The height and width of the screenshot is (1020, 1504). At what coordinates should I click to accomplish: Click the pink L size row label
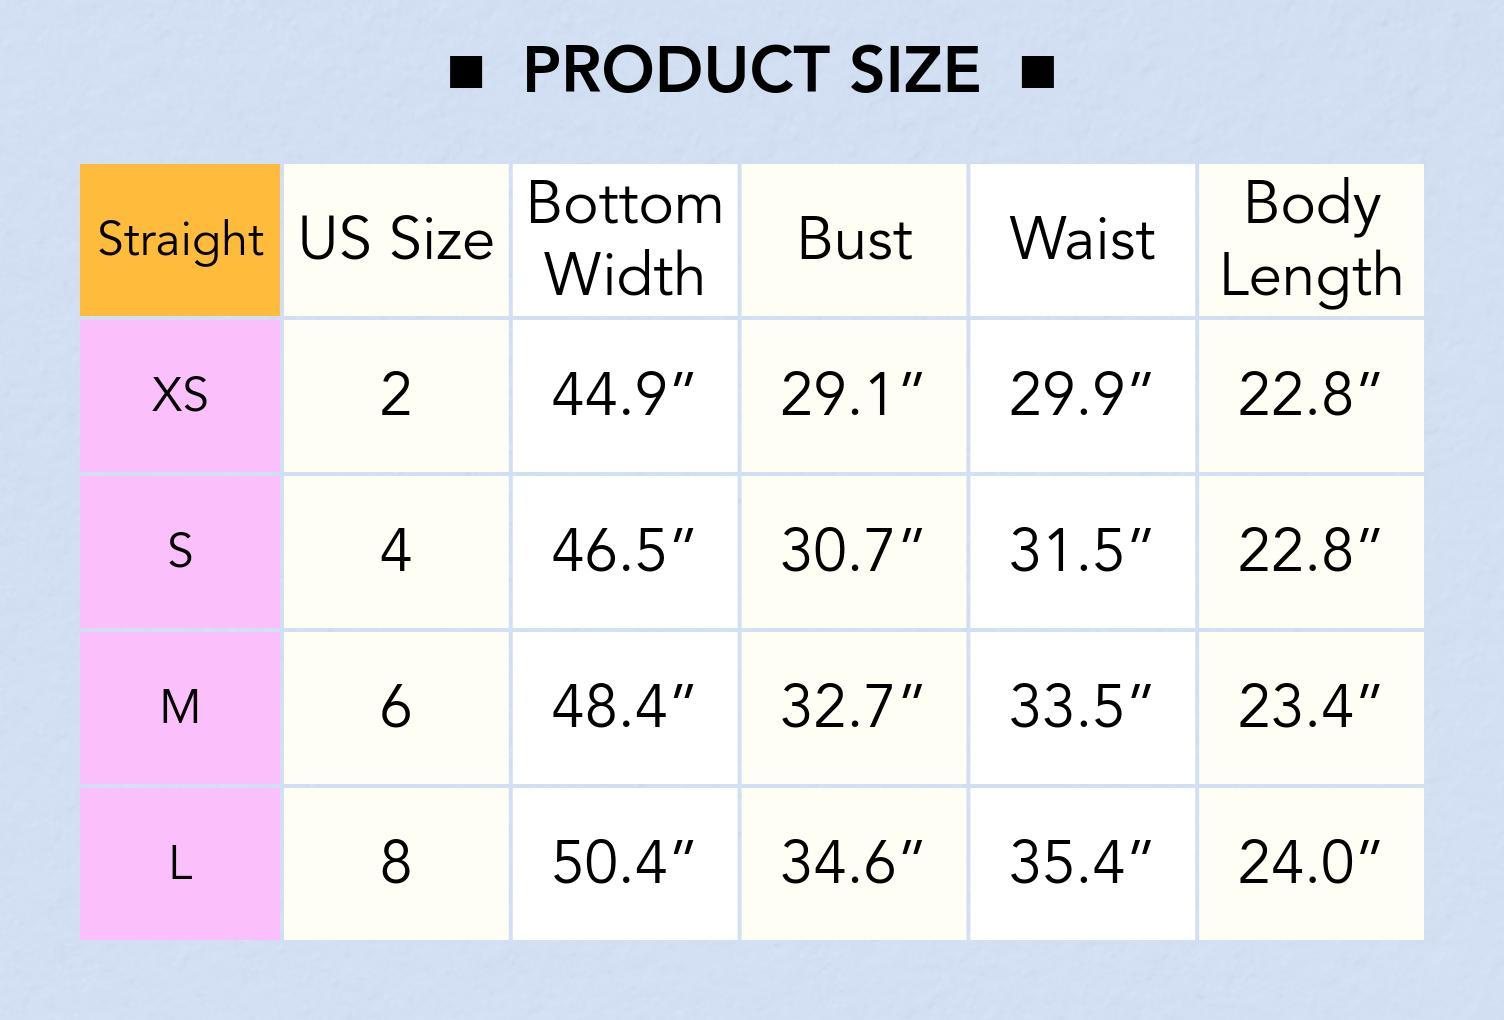180,863
